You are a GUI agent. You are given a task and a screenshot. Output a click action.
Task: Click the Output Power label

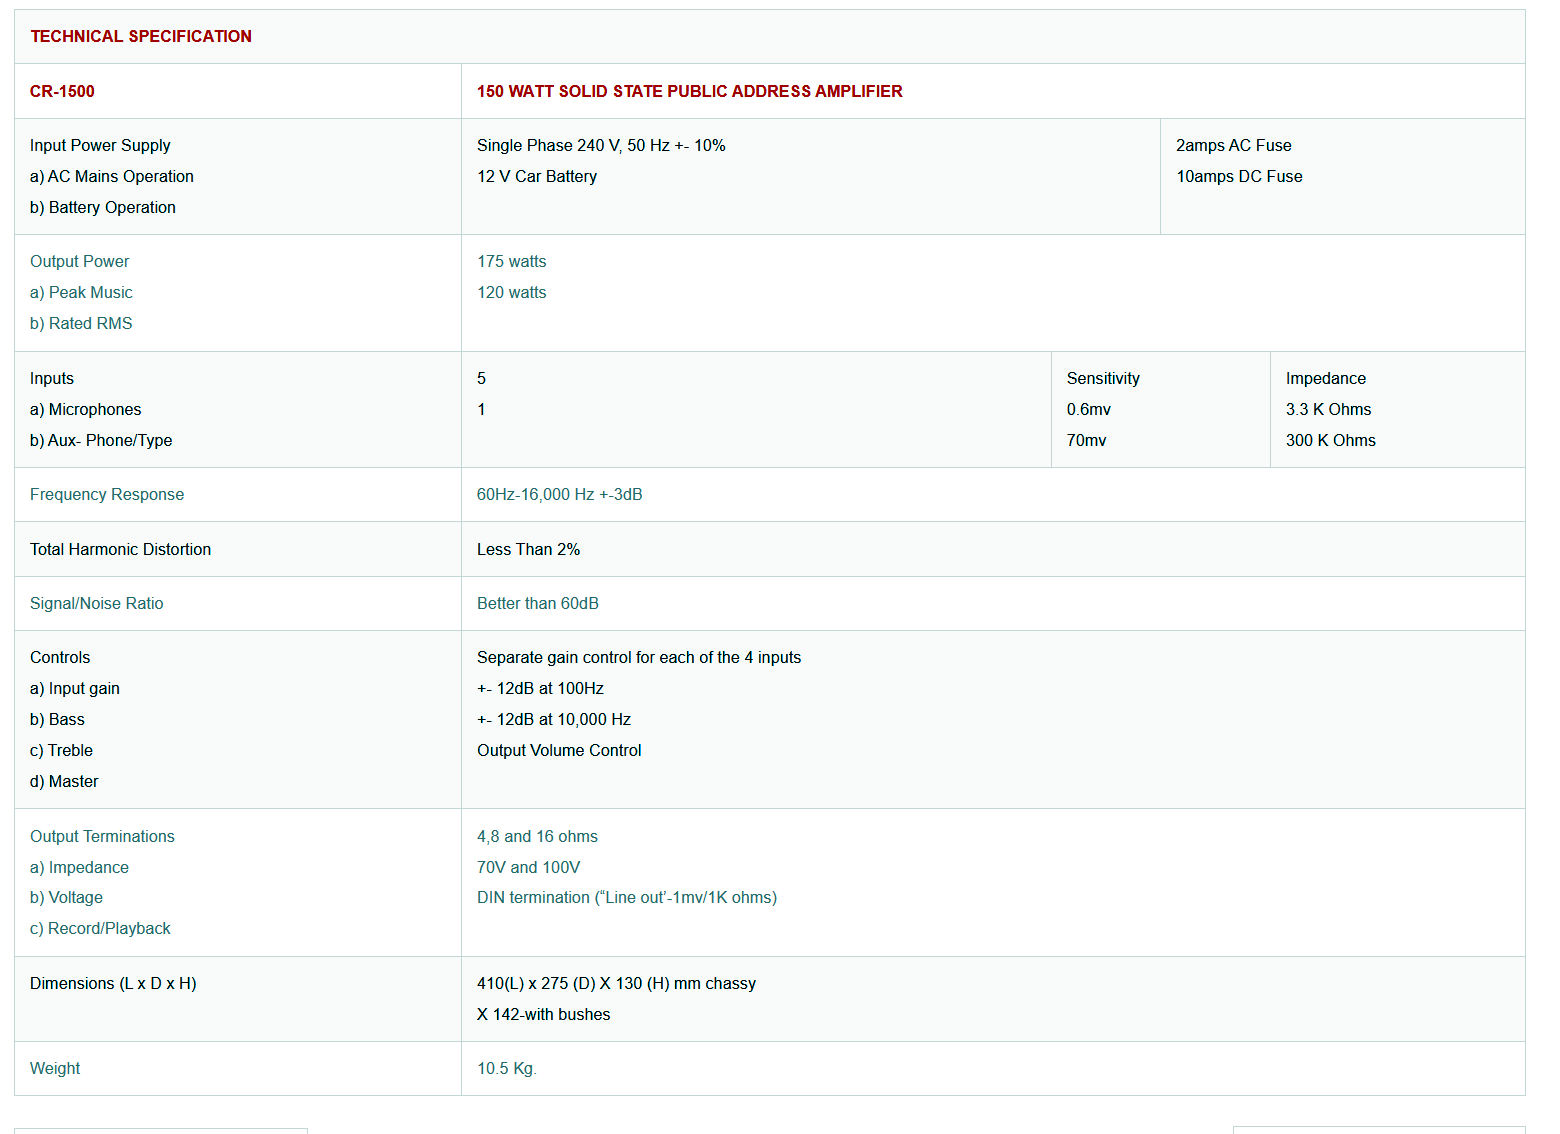(79, 261)
